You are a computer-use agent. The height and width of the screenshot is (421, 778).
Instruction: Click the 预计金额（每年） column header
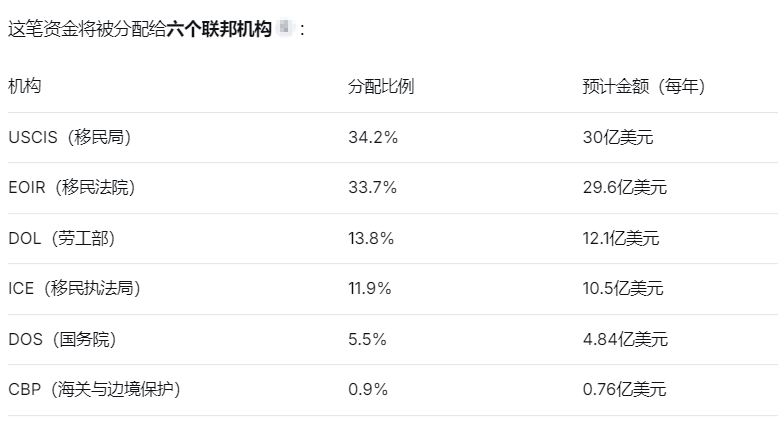644,86
